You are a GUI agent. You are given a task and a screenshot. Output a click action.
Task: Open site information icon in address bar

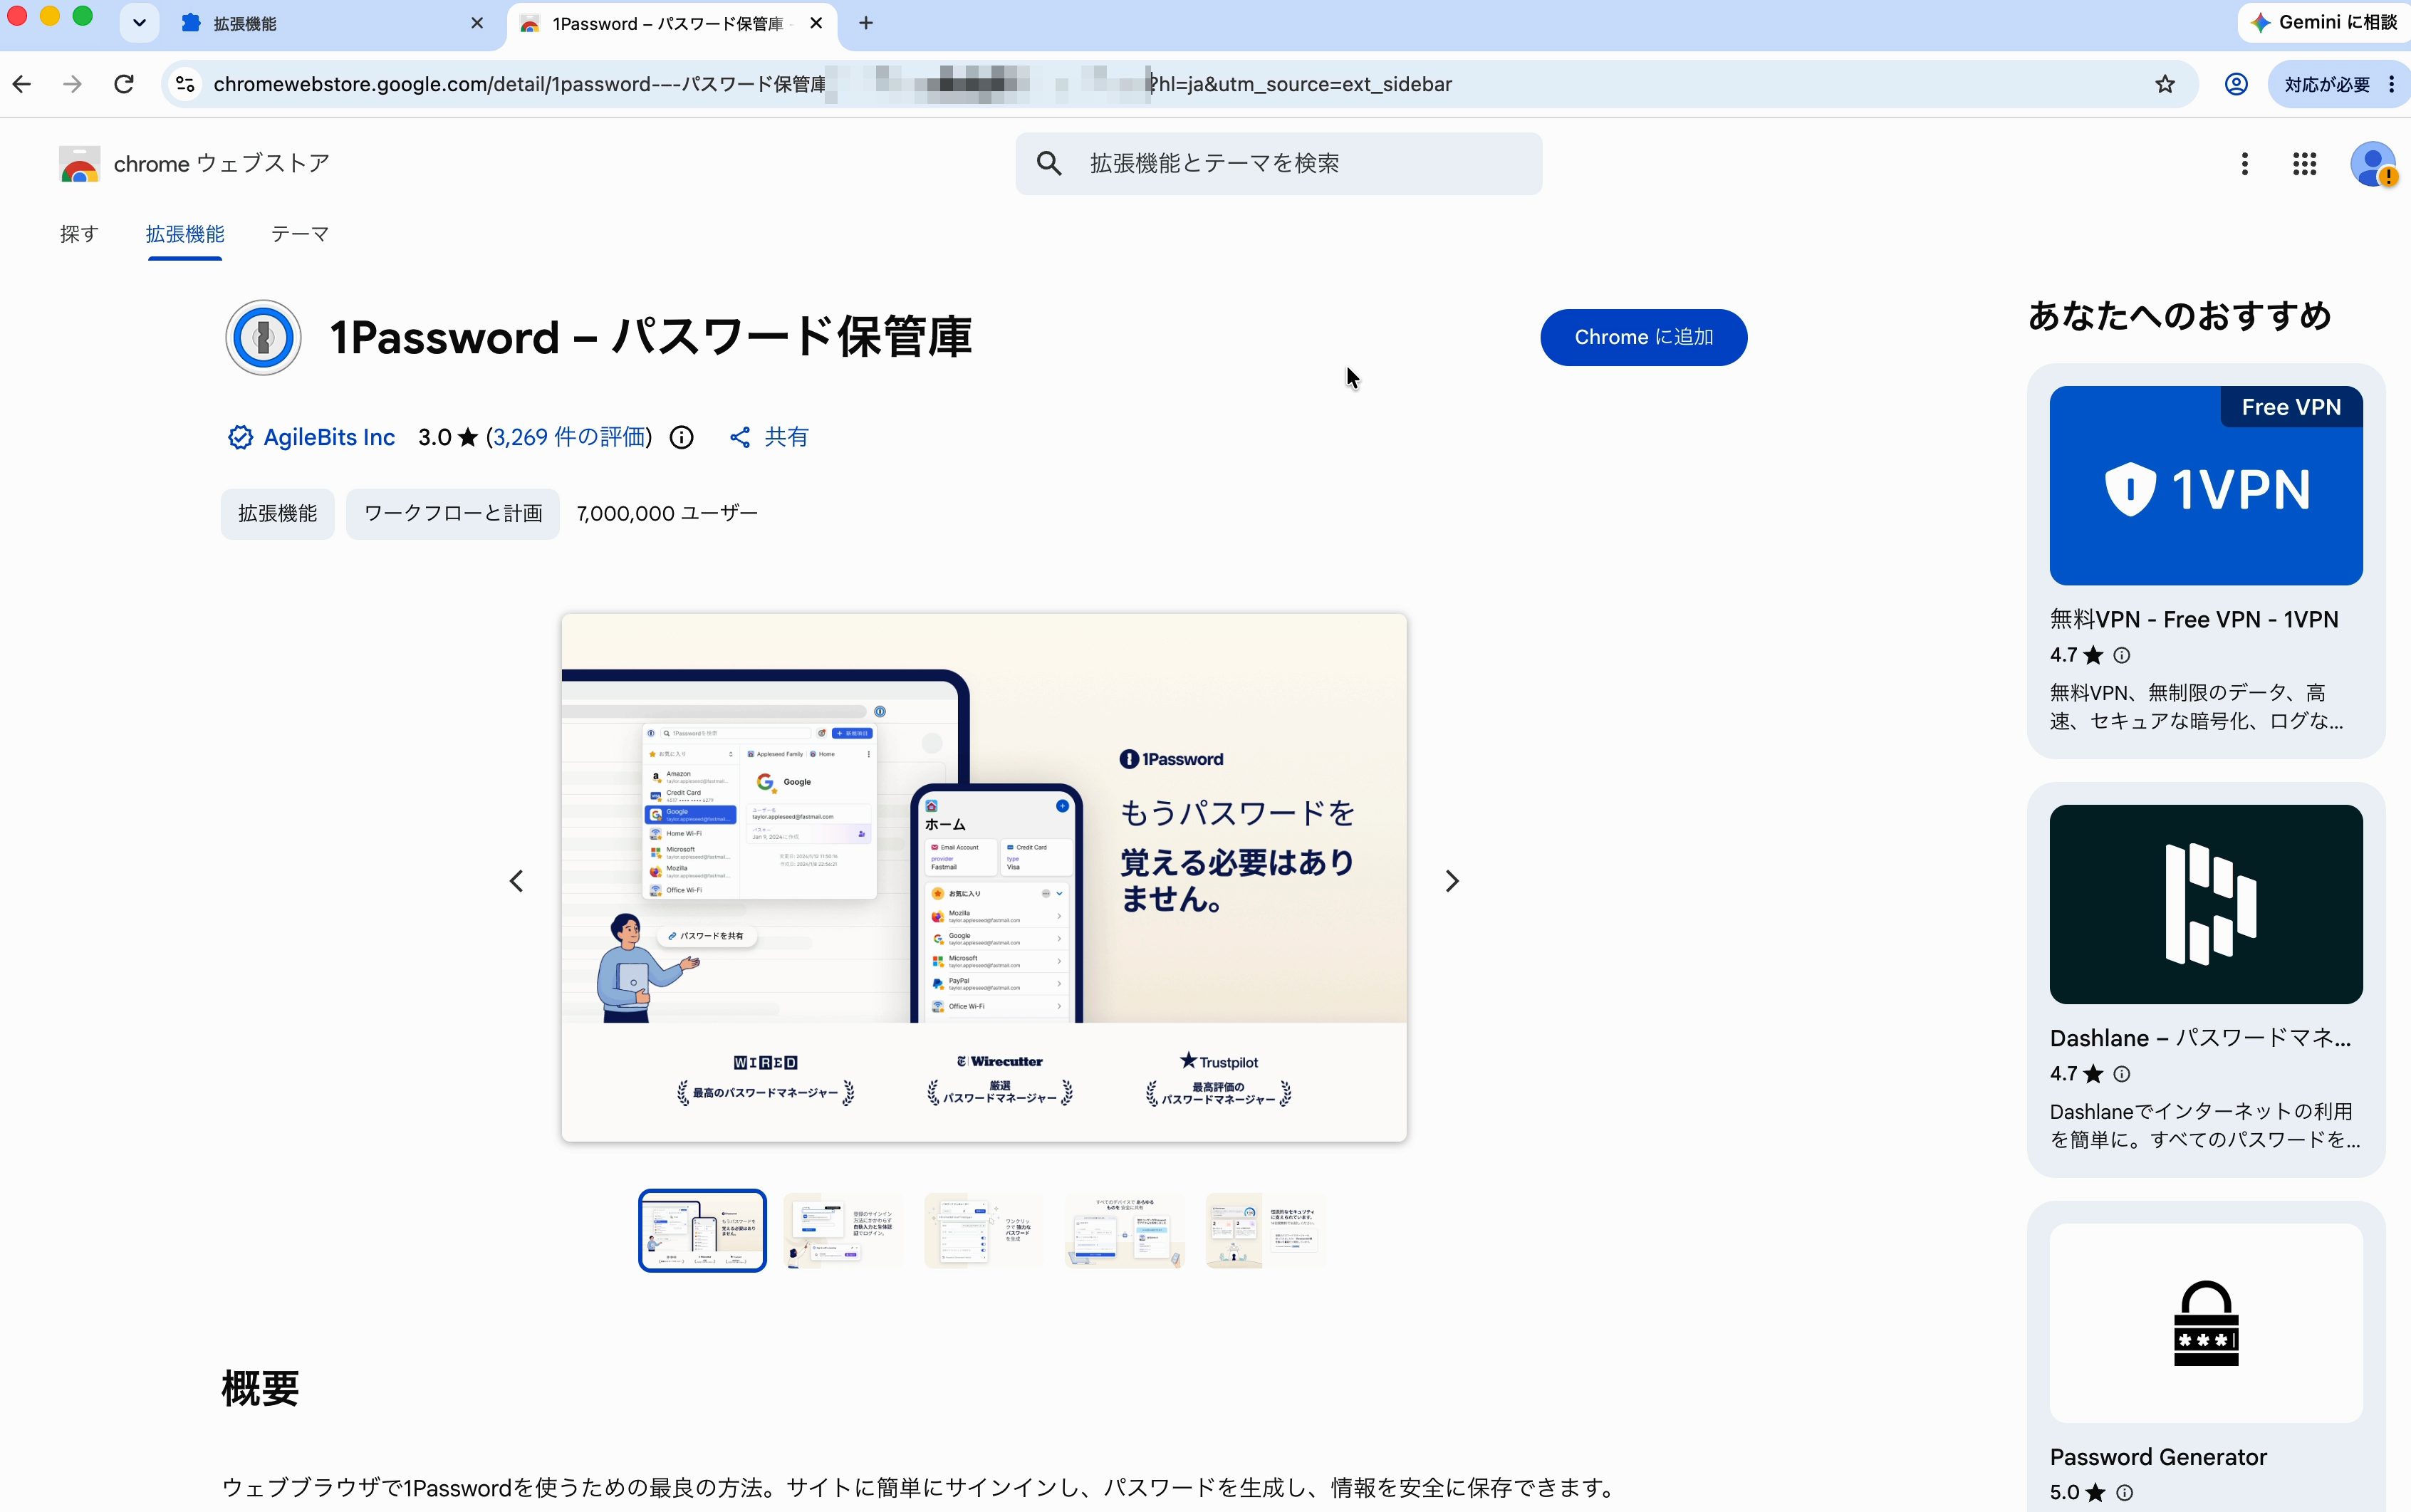pos(185,84)
